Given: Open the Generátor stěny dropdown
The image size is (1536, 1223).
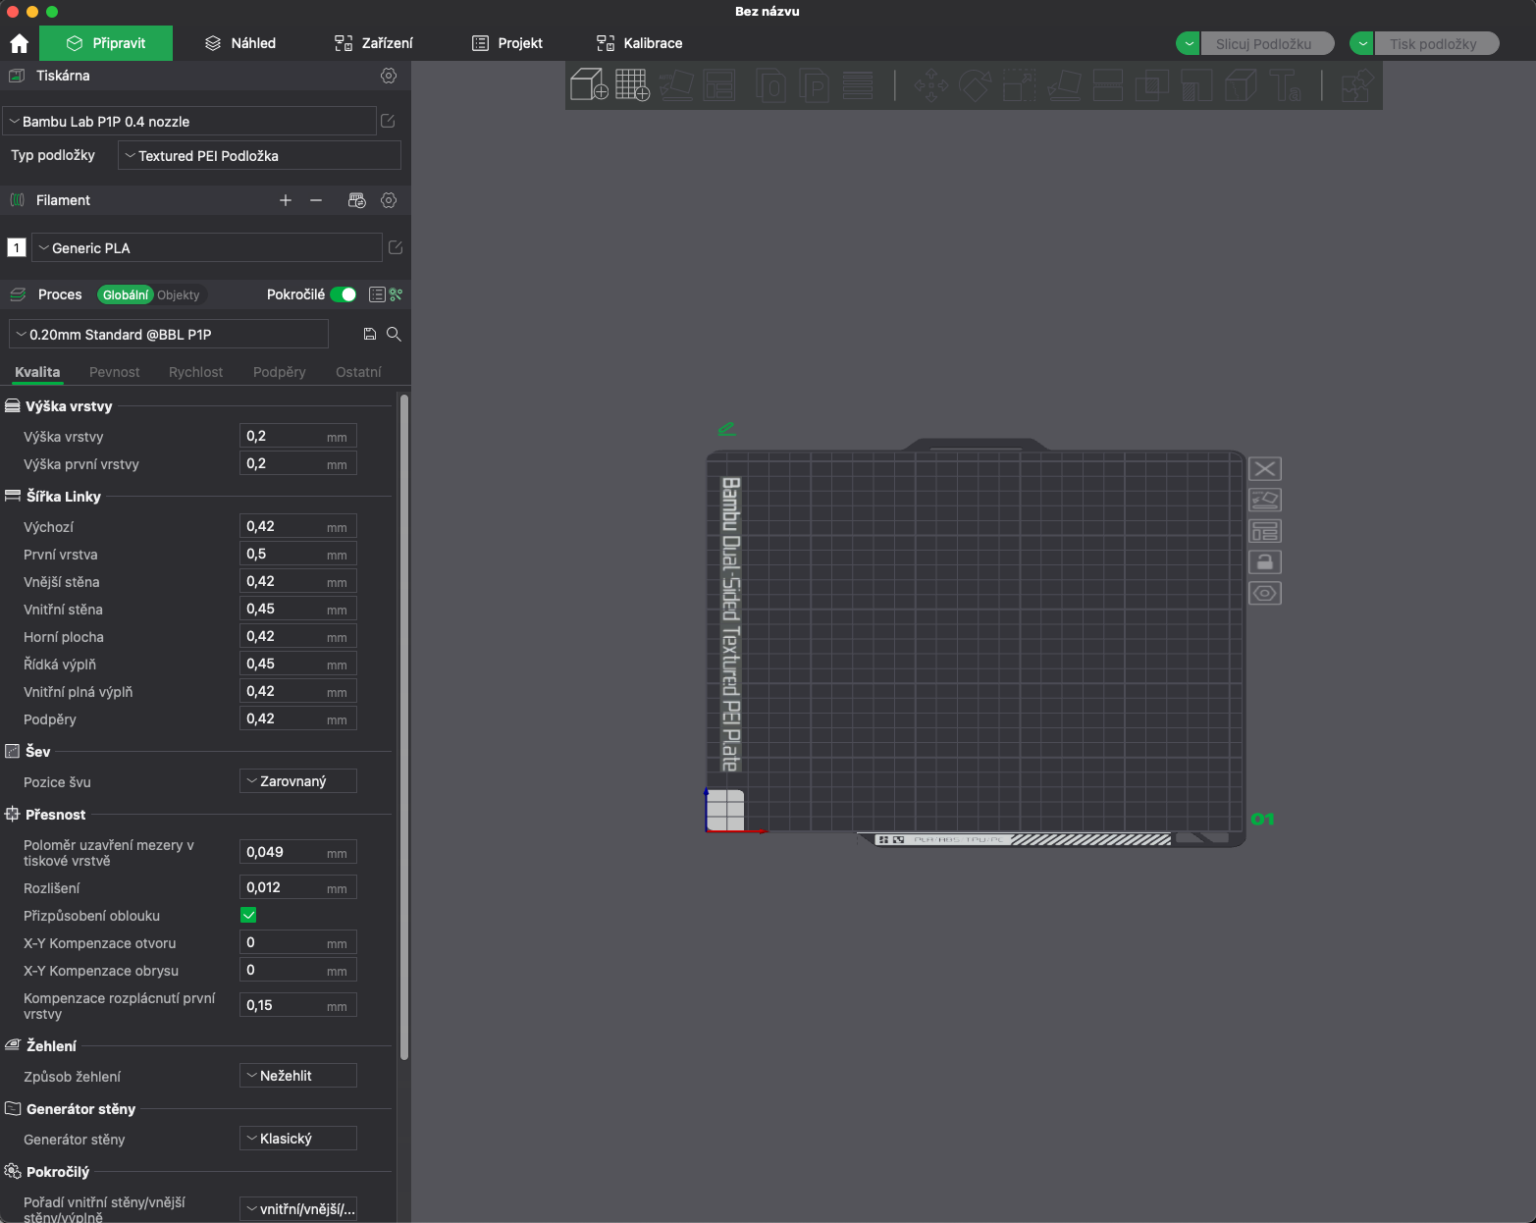Looking at the screenshot, I should (298, 1138).
